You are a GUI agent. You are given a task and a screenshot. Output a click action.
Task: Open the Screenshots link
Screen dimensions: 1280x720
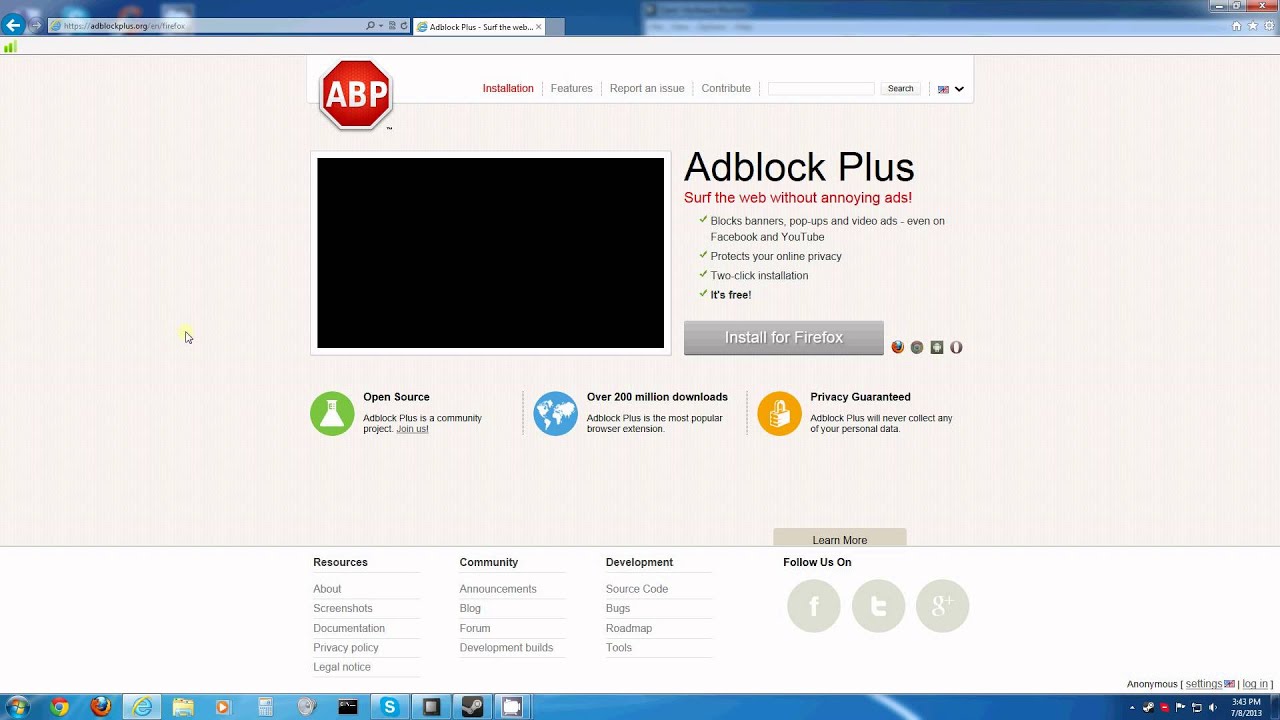(x=343, y=608)
